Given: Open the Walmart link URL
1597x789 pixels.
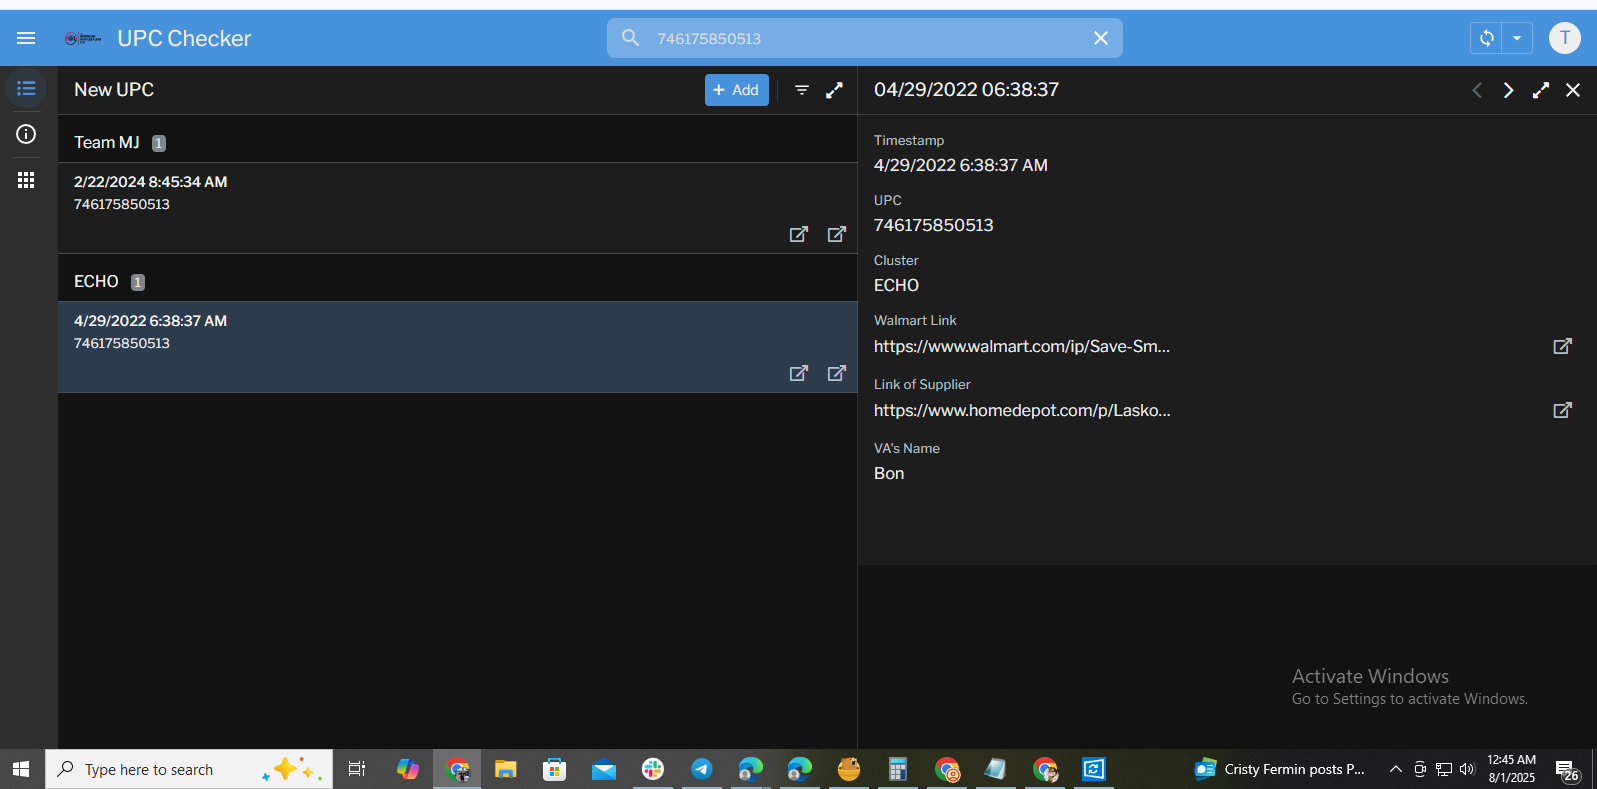Looking at the screenshot, I should tap(1021, 346).
